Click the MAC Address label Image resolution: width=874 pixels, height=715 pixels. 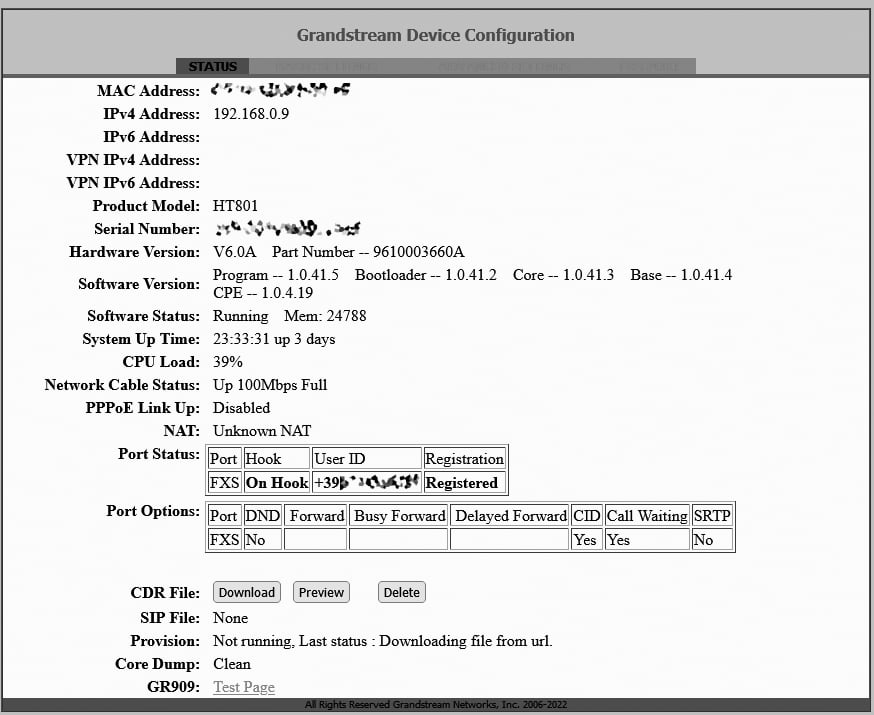[x=148, y=91]
